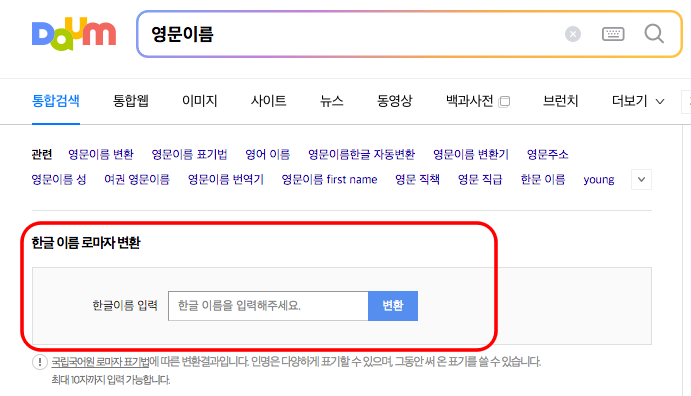Click the 최대 10자까지 입력 가능합니다 note

111,380
